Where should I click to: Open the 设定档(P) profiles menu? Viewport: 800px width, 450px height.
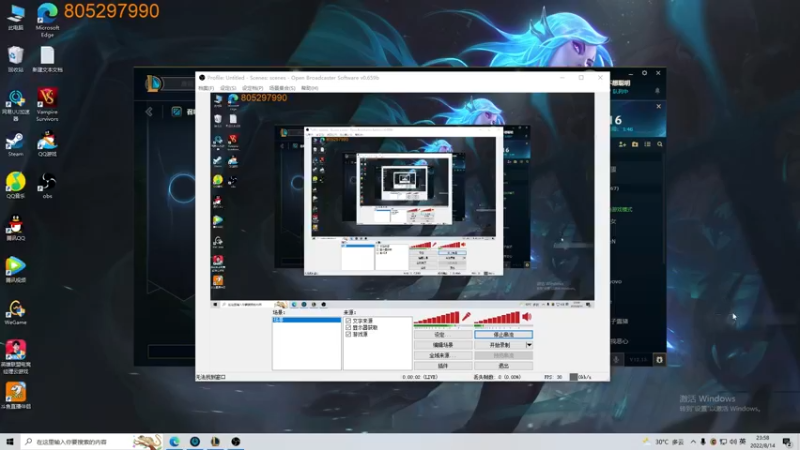pos(253,88)
